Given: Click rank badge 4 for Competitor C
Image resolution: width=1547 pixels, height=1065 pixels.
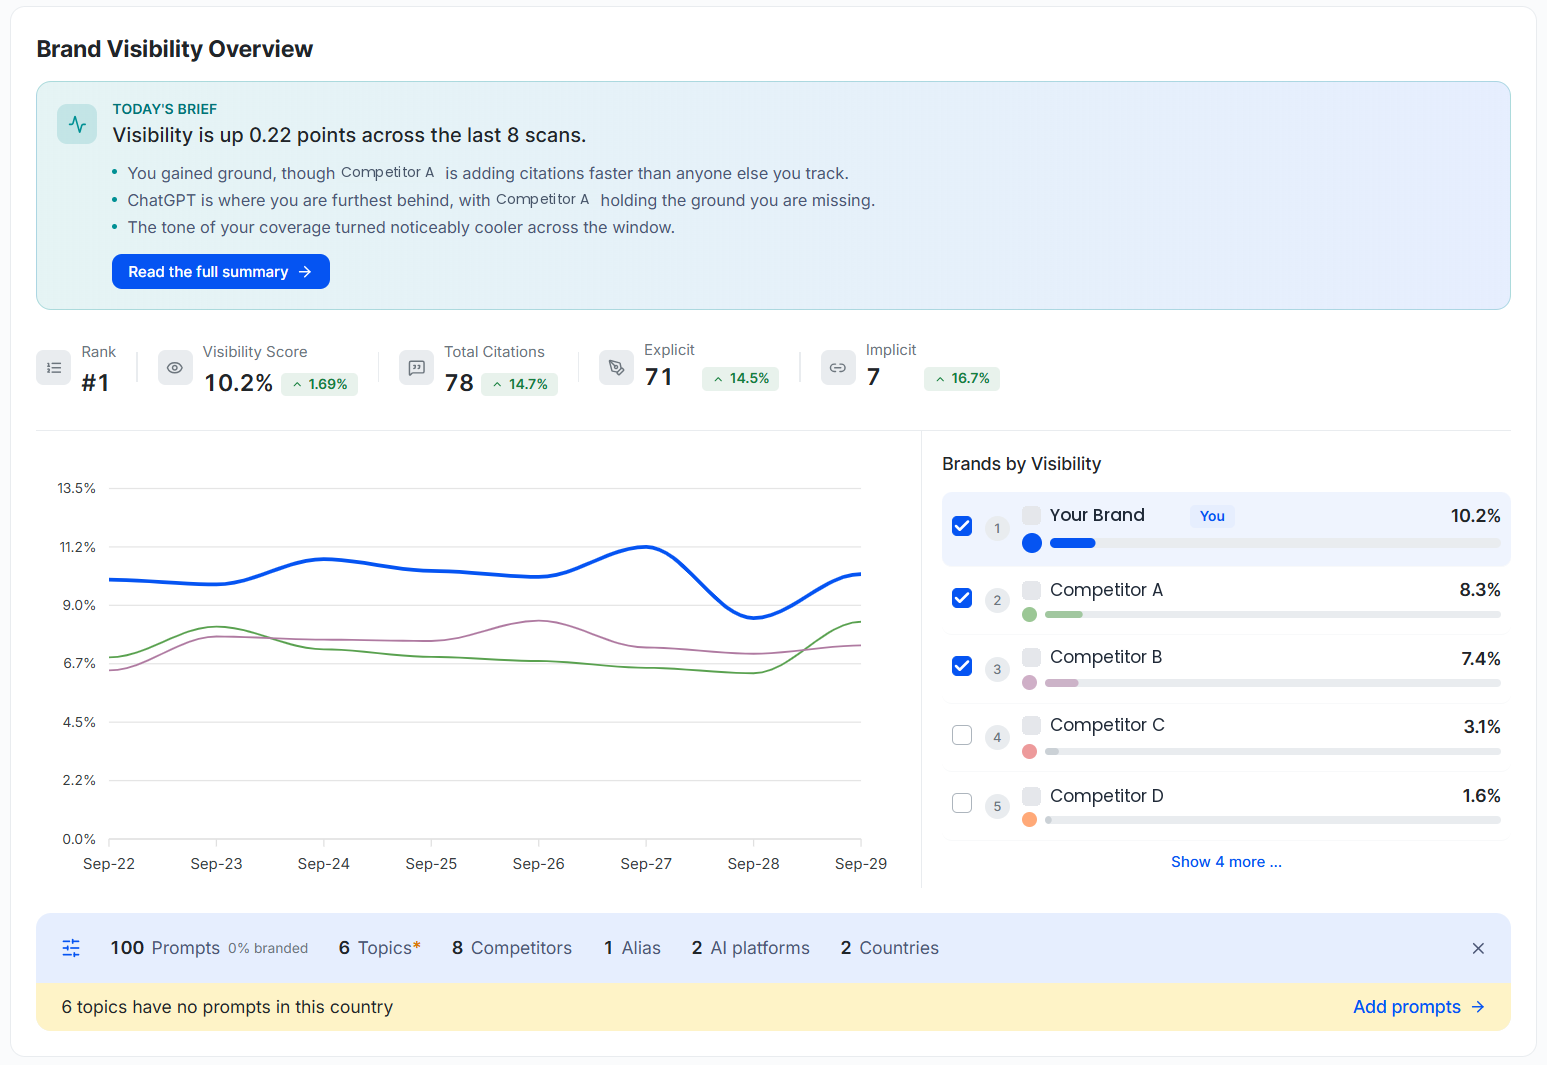Looking at the screenshot, I should coord(997,737).
